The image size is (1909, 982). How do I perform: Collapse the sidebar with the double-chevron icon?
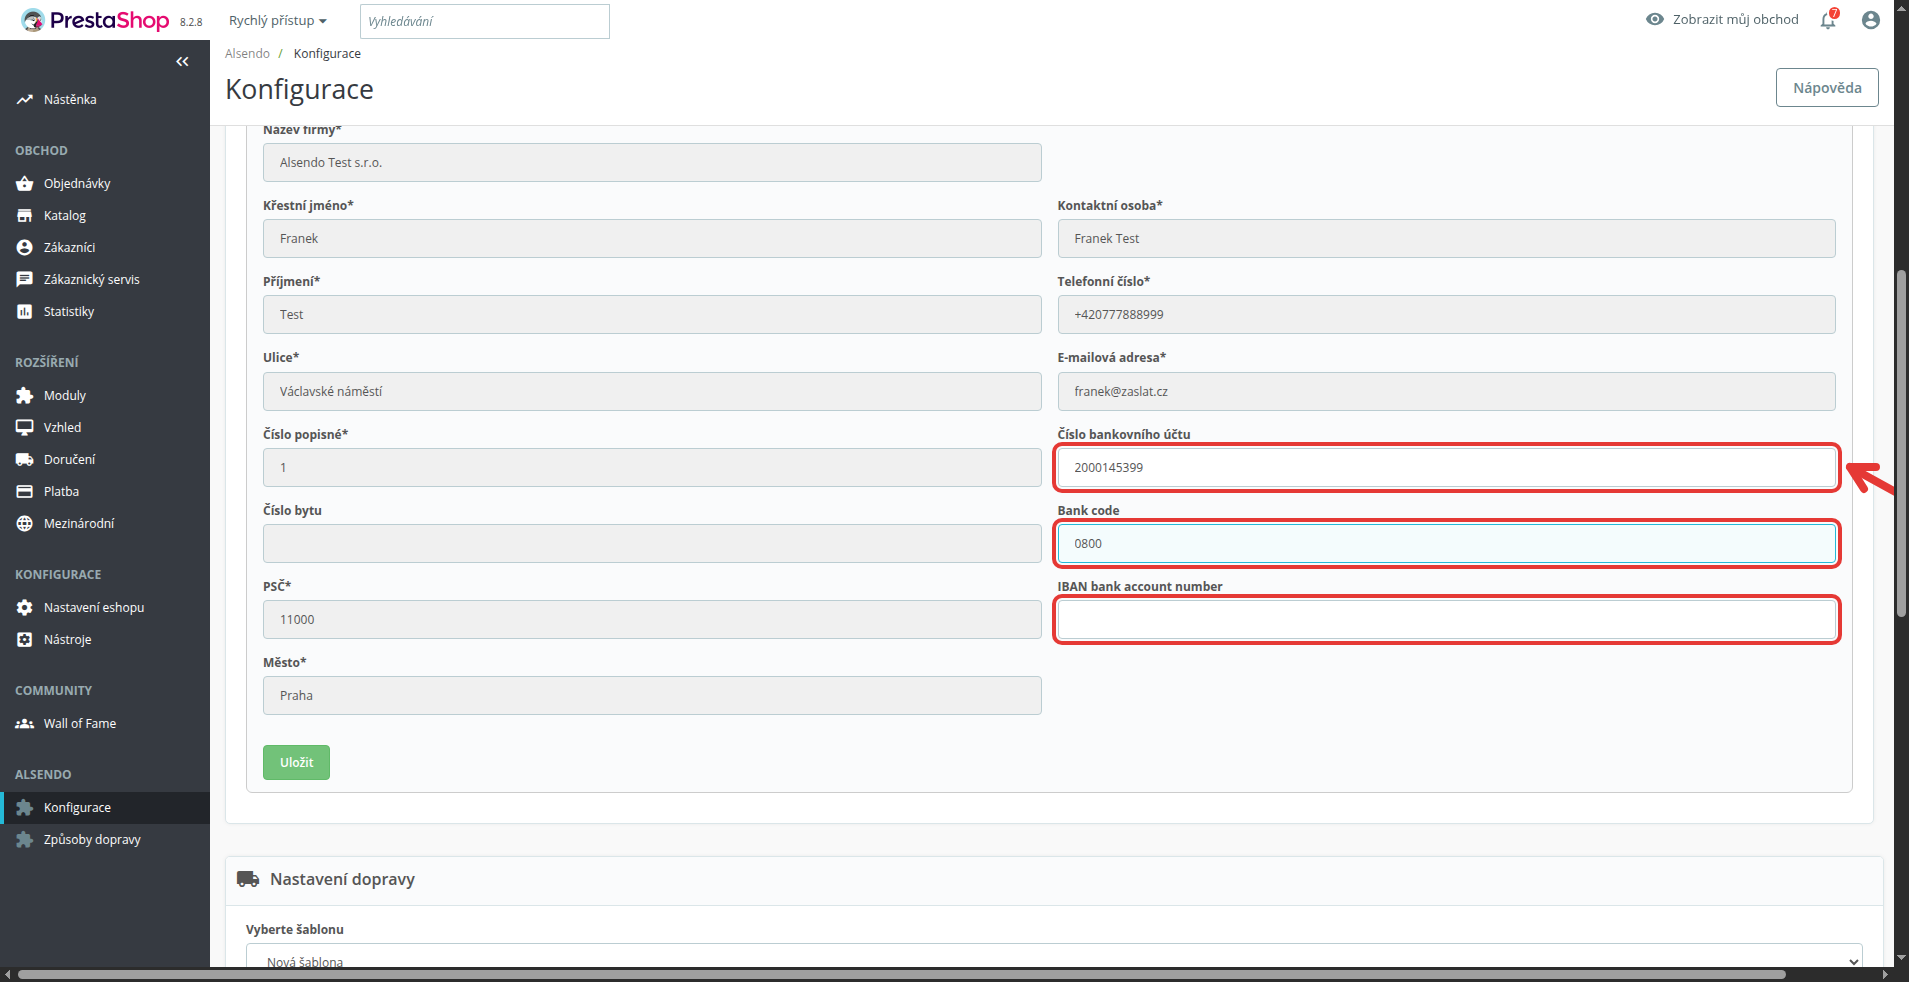(182, 62)
